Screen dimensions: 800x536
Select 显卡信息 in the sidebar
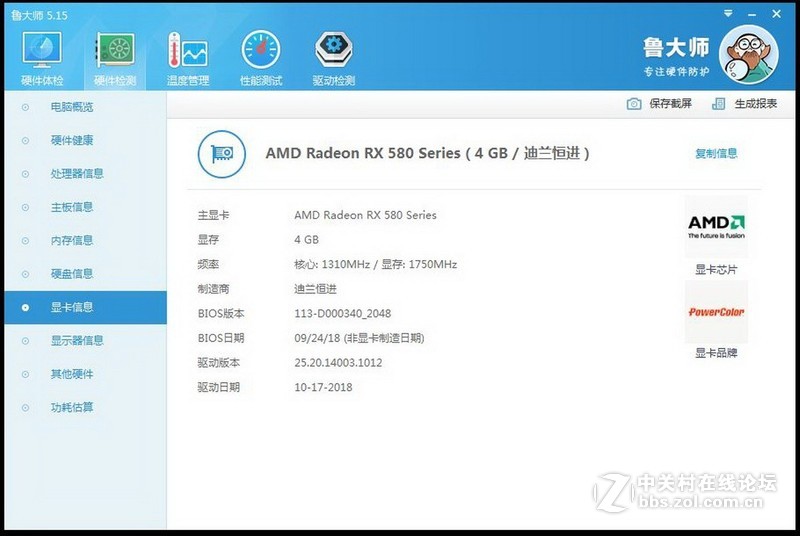pyautogui.click(x=85, y=308)
